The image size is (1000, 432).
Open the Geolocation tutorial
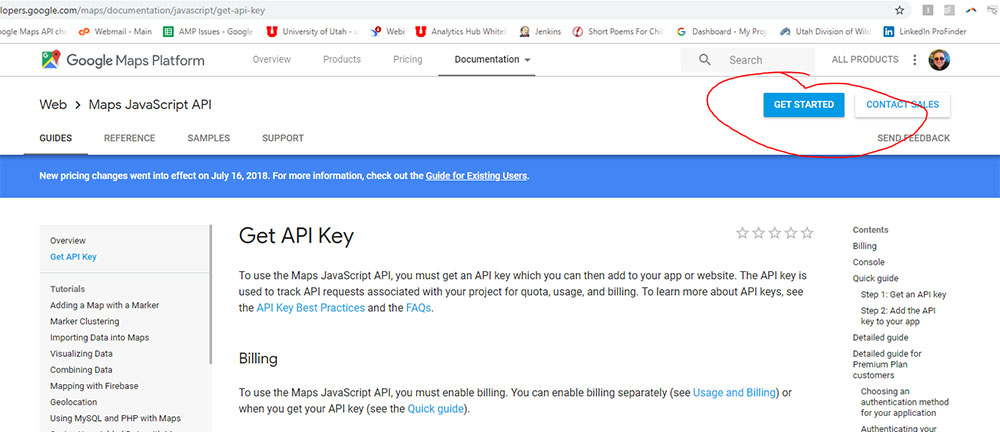click(74, 402)
